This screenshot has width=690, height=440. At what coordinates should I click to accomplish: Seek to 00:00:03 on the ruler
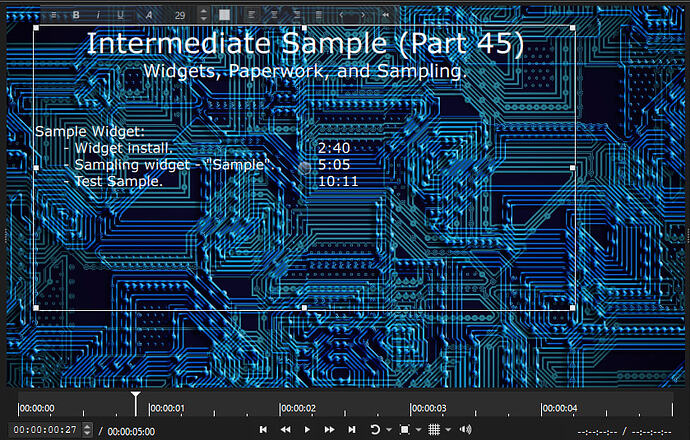click(429, 408)
